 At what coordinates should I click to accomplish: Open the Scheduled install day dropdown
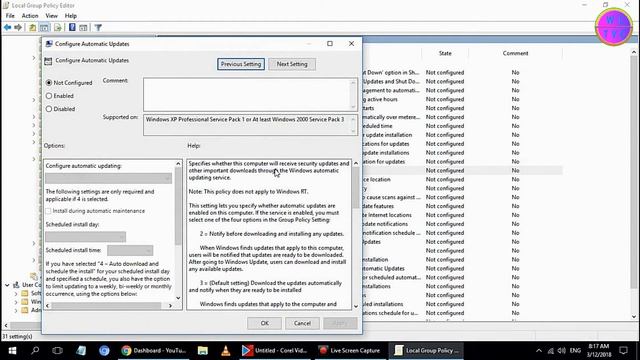coord(86,237)
